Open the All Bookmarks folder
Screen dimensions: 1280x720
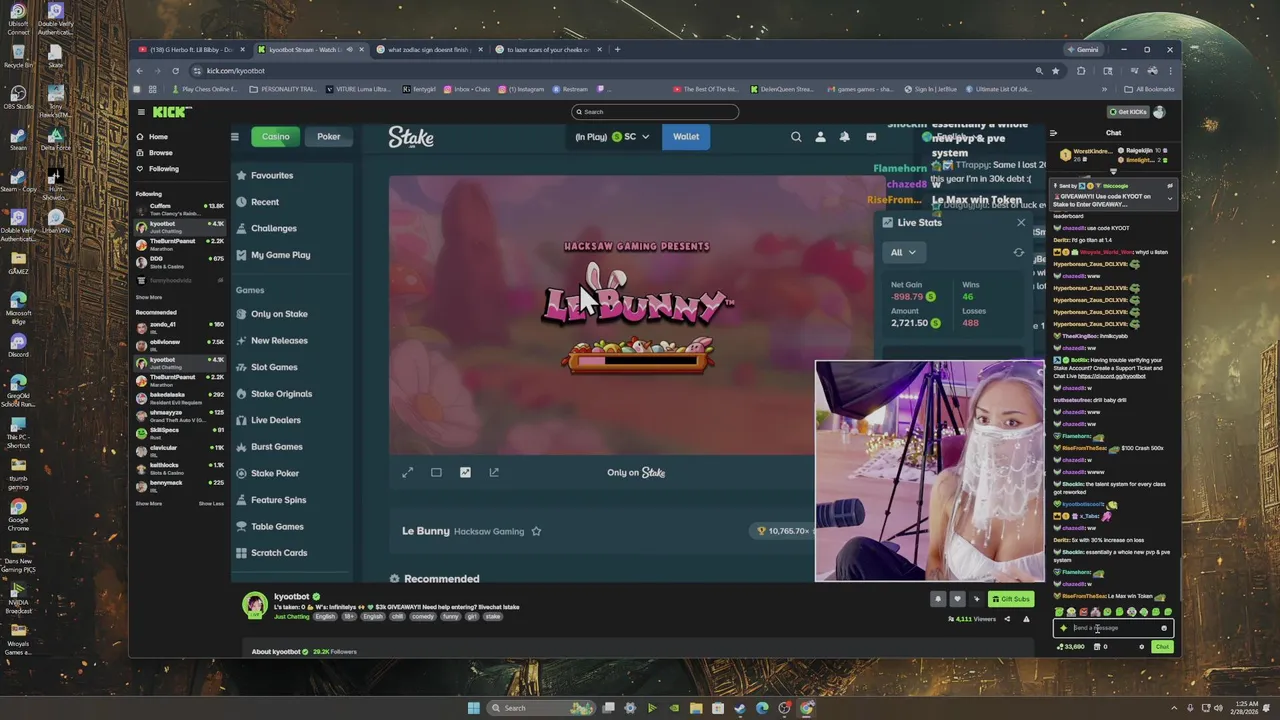[x=1150, y=89]
